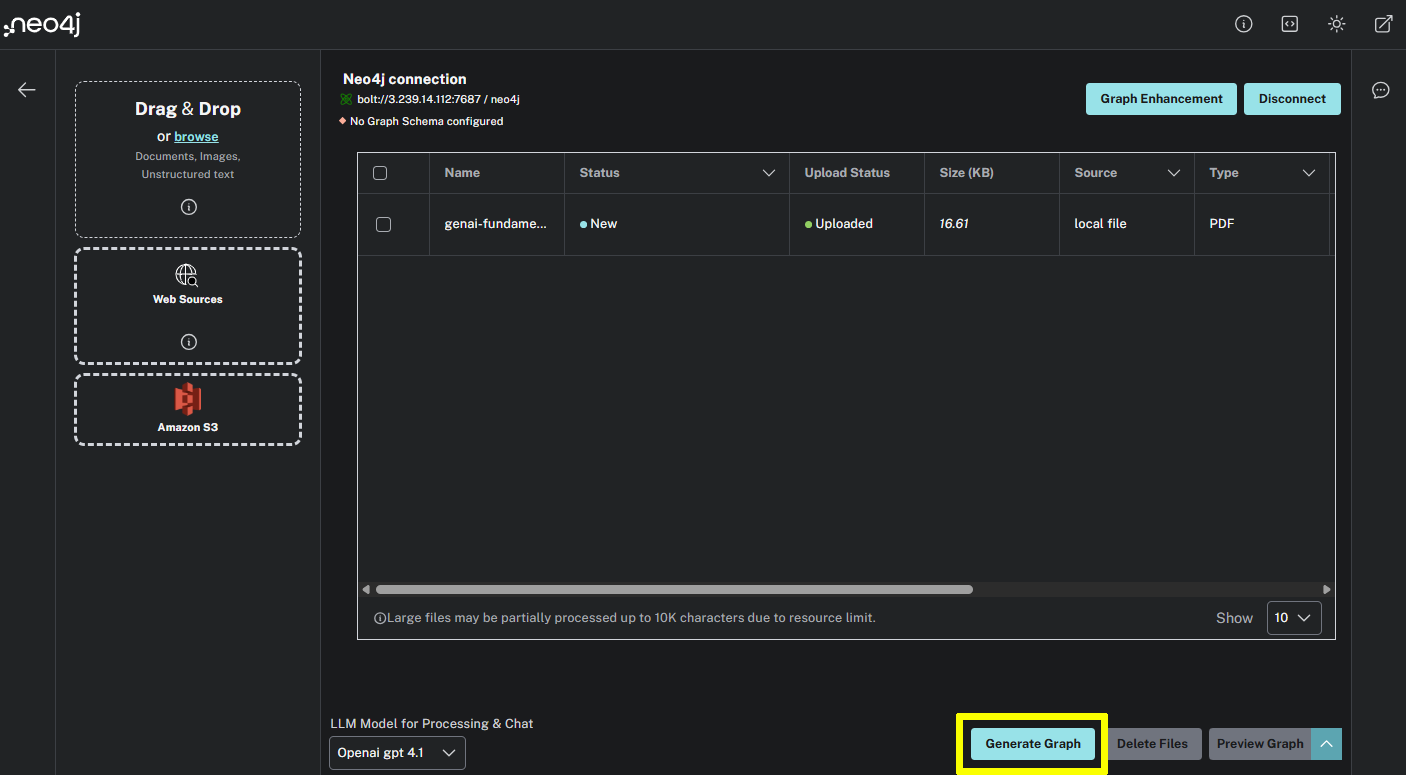1406x775 pixels.
Task: Toggle light theme with the sun icon
Action: 1337,24
